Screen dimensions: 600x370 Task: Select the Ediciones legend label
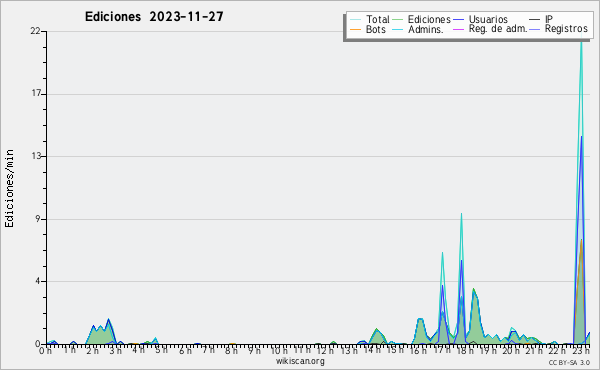click(429, 19)
